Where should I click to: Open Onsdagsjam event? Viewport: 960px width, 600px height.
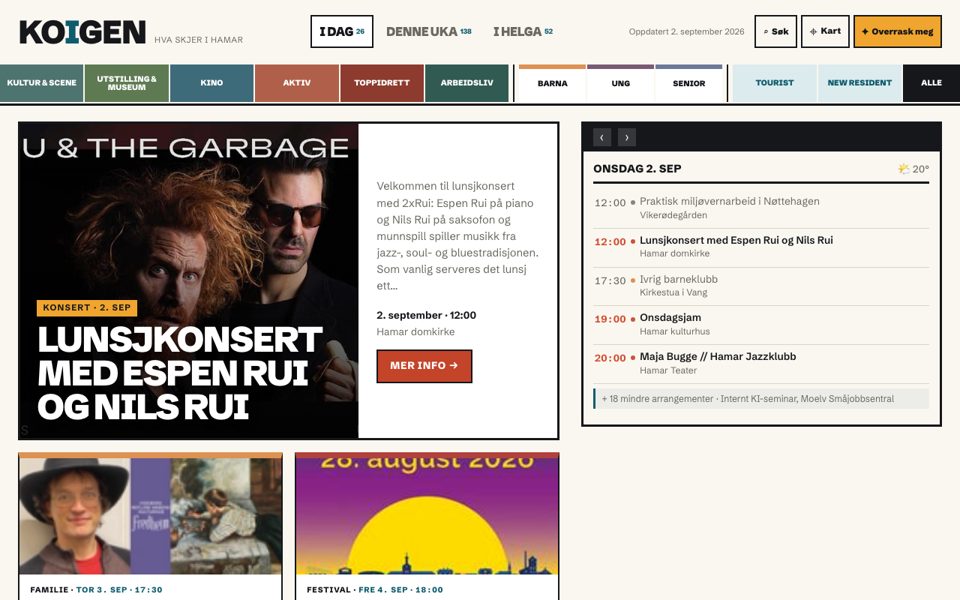coord(761,324)
